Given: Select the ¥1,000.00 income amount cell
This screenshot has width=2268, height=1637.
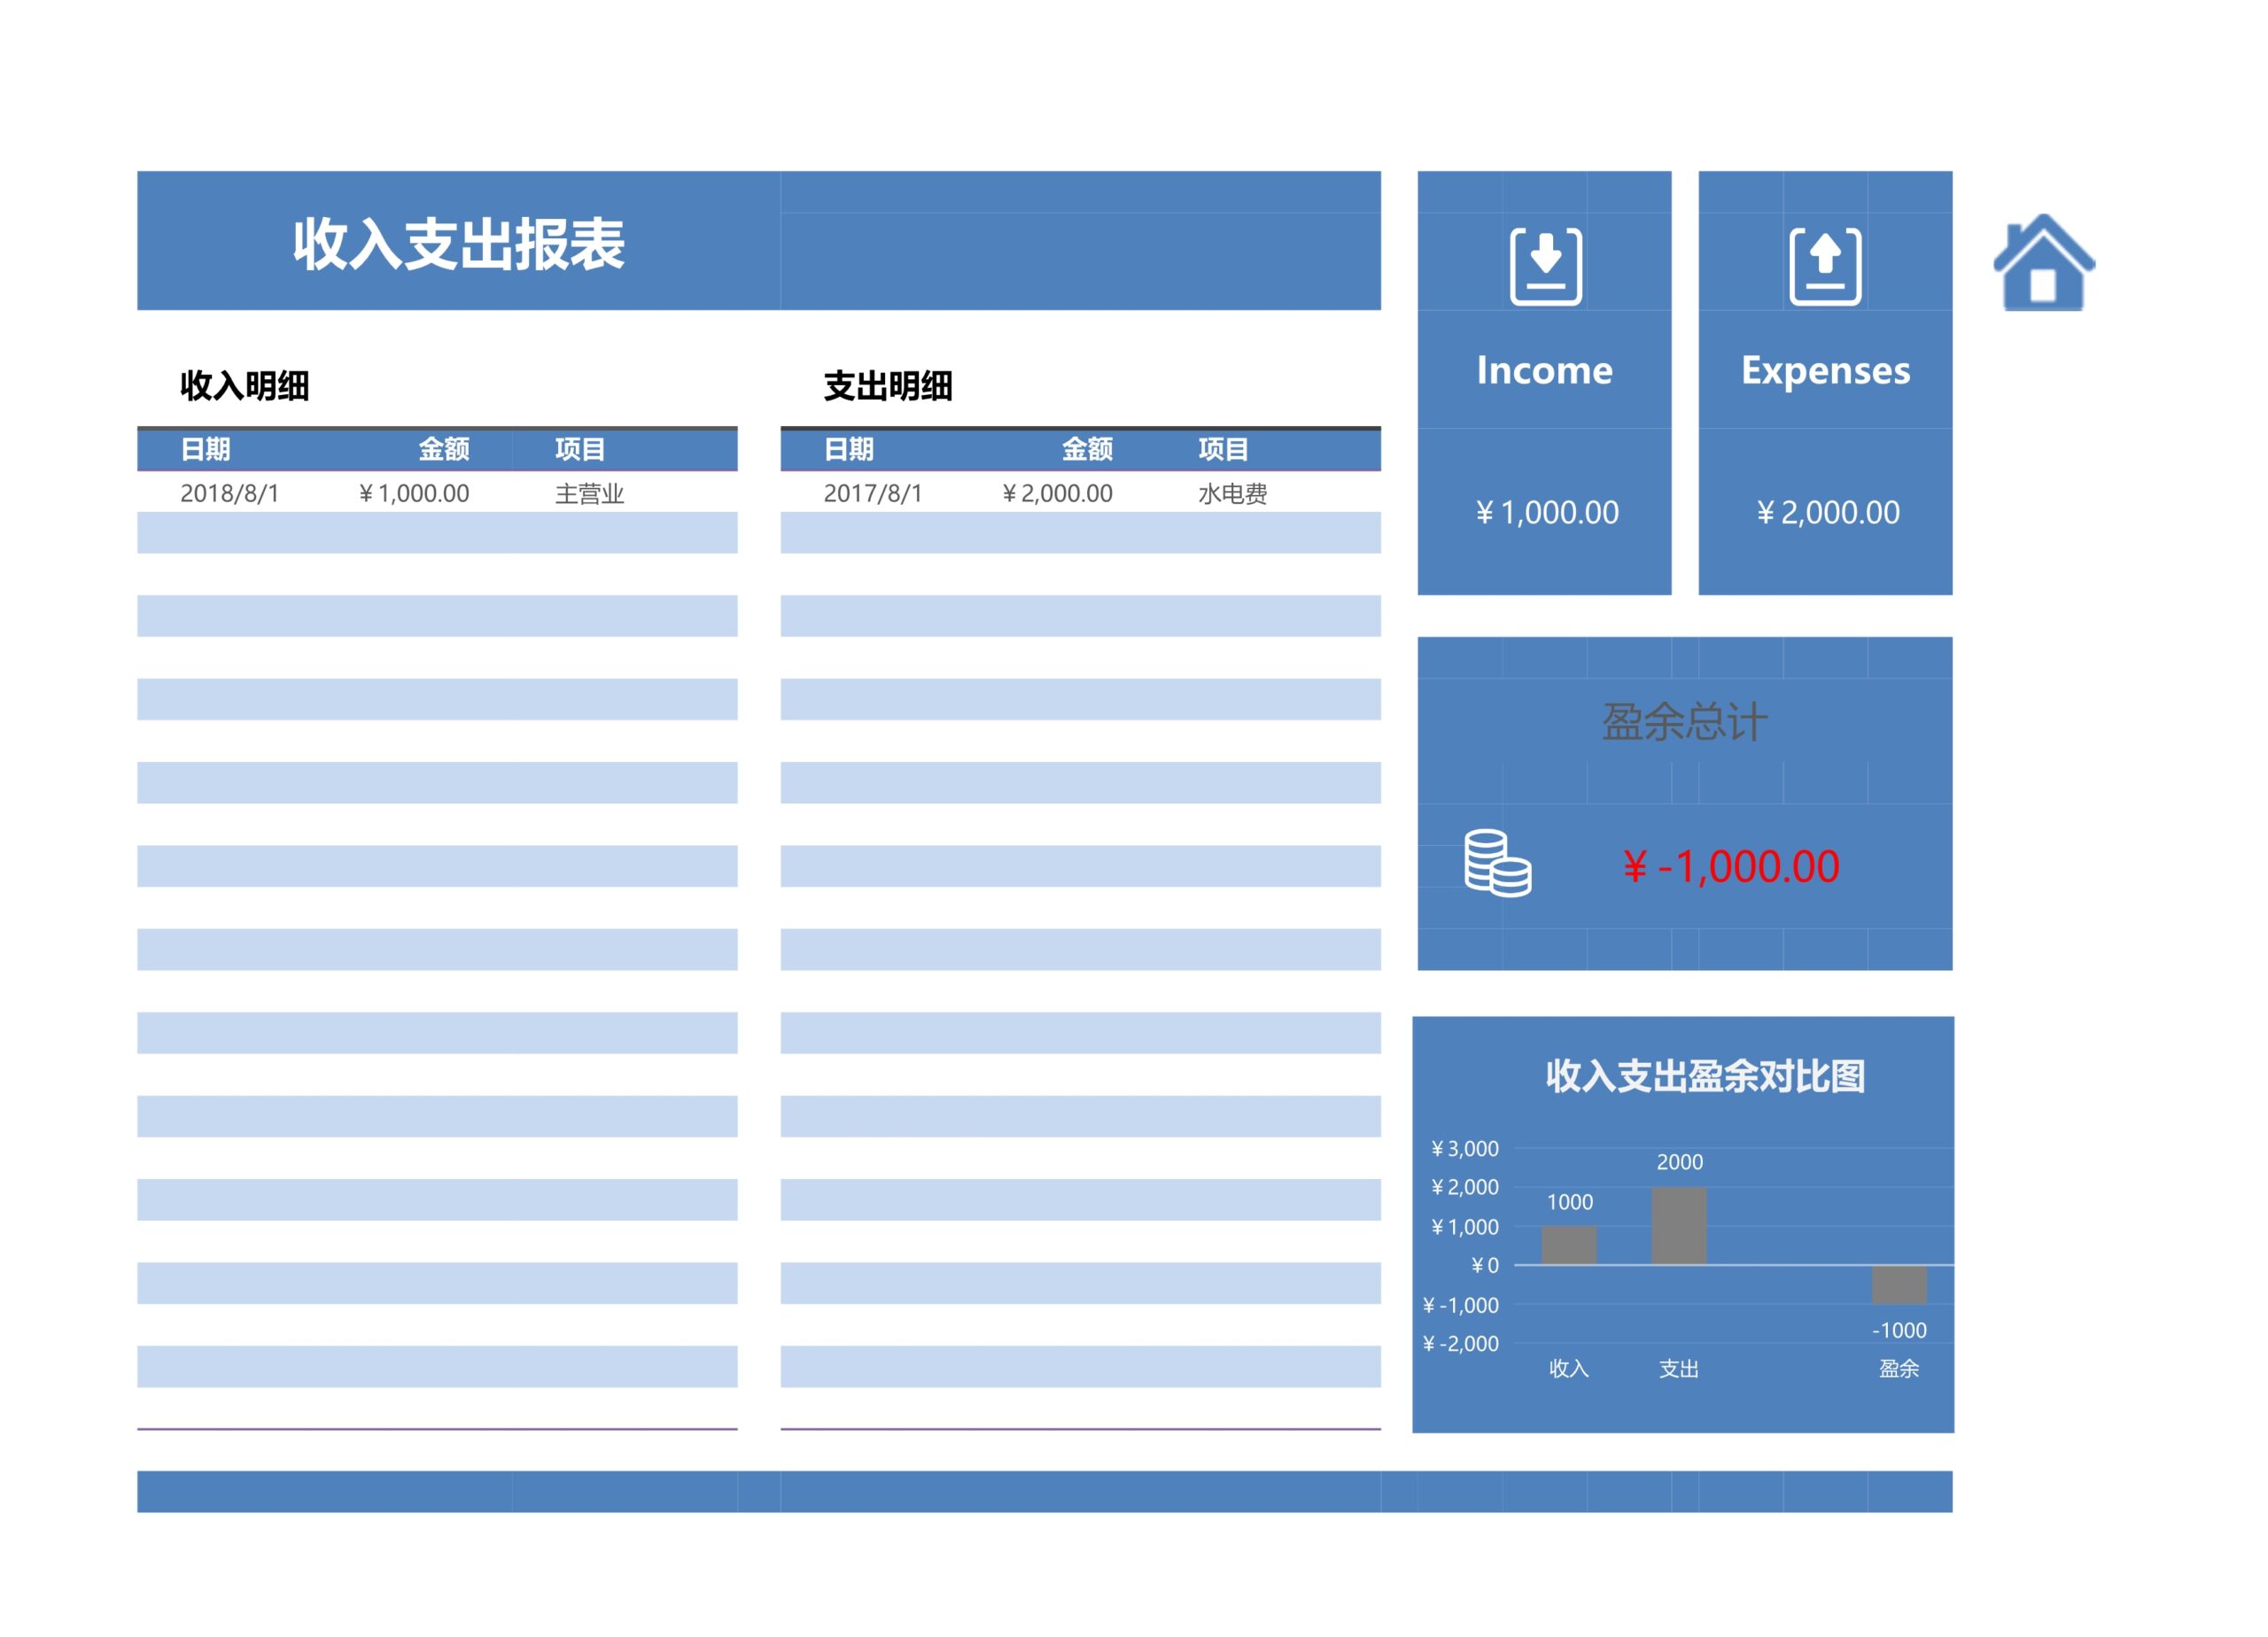Looking at the screenshot, I should (x=413, y=493).
